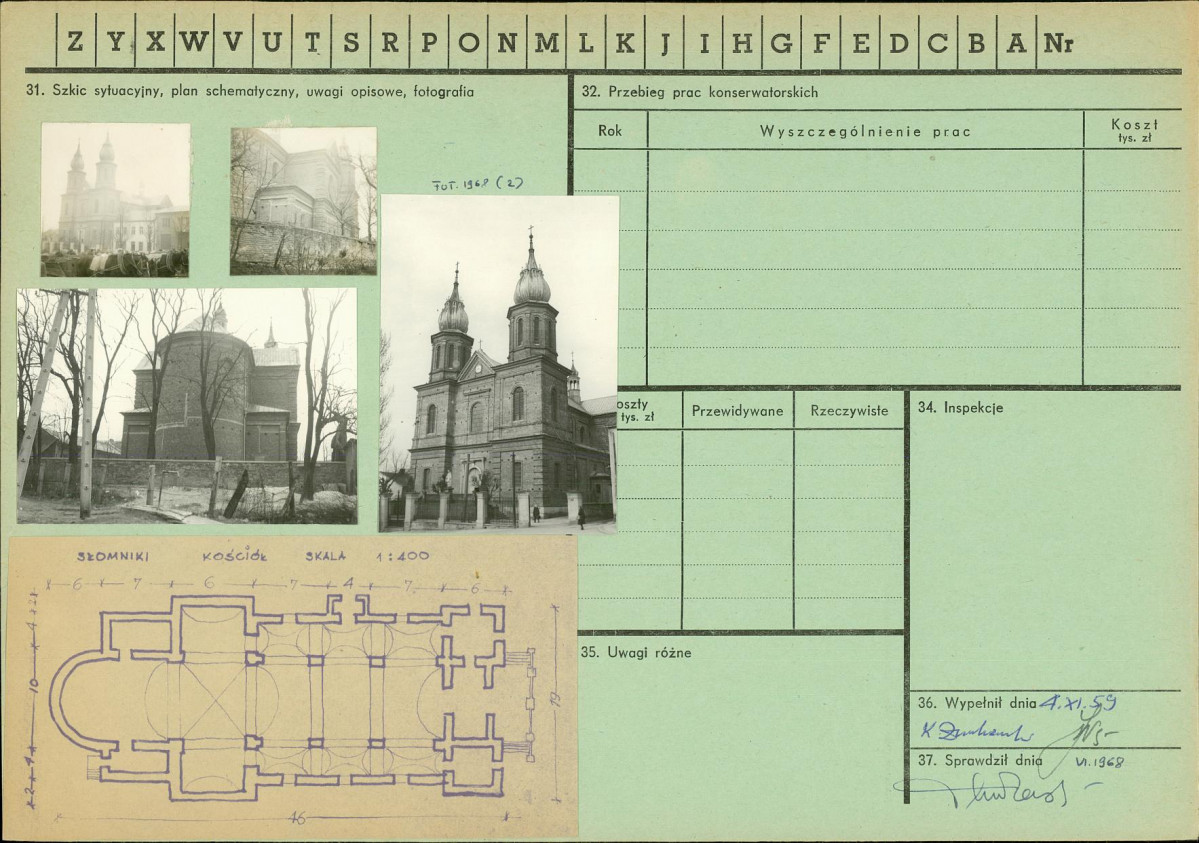The height and width of the screenshot is (843, 1199).
Task: Select the small foggy church towers photo
Action: pyautogui.click(x=115, y=200)
